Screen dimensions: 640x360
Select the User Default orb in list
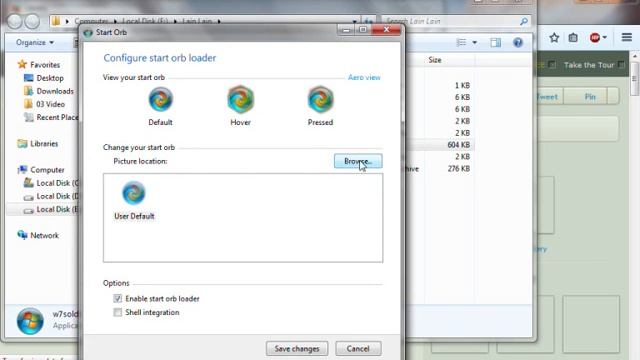click(134, 201)
